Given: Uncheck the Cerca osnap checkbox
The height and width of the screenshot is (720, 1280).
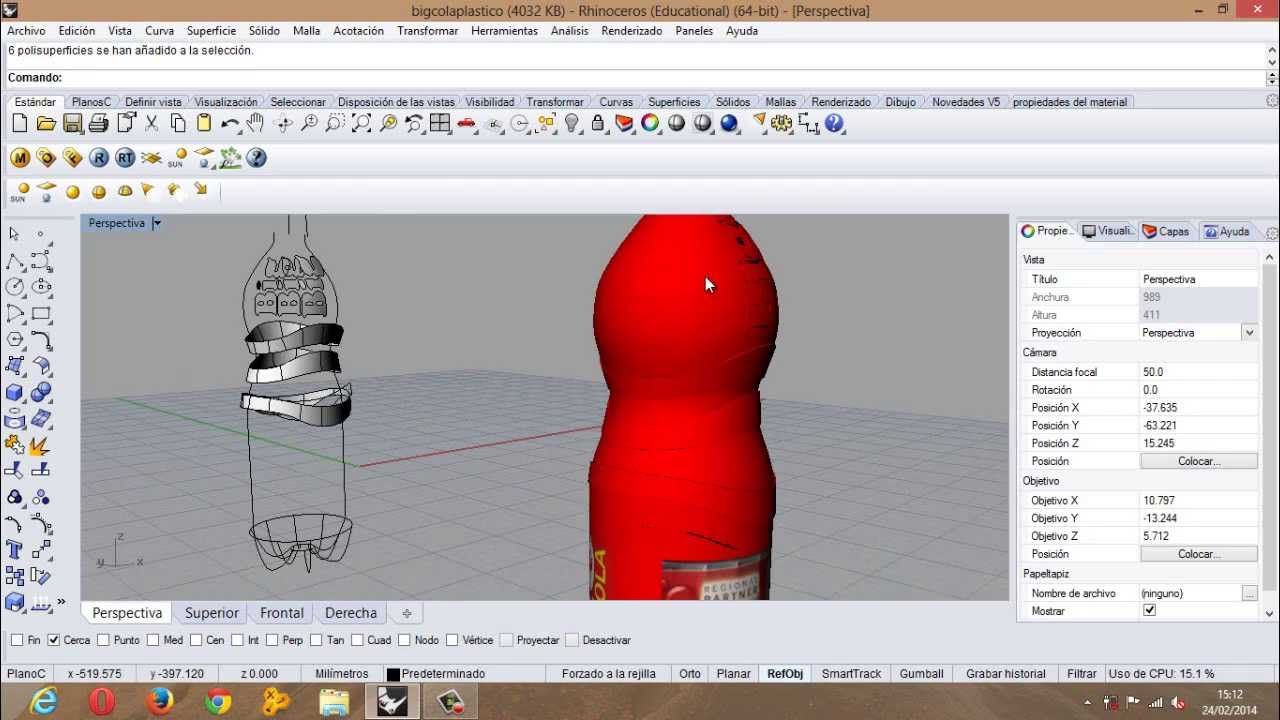Looking at the screenshot, I should (x=53, y=640).
